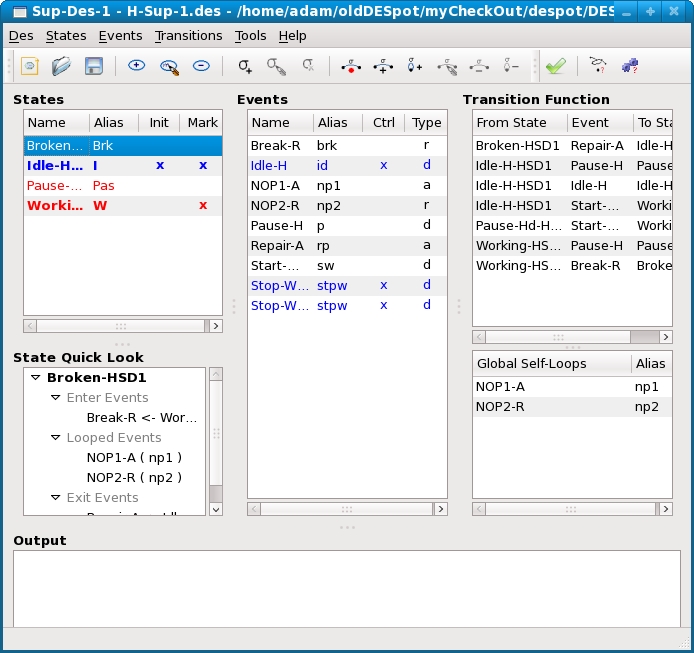Click the Add Event sigma-plus icon
694x653 pixels.
pos(245,66)
